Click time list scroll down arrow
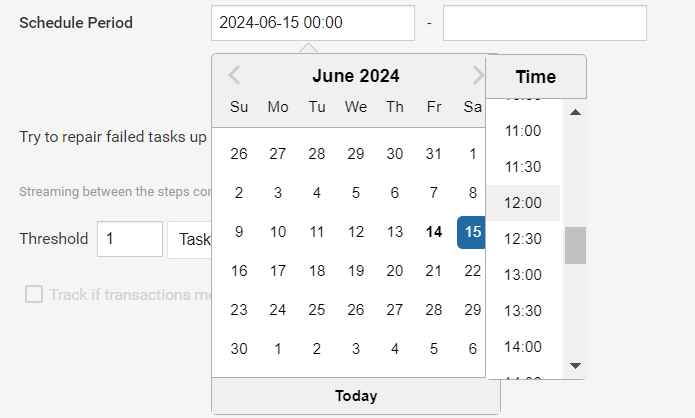This screenshot has width=695, height=418. 575,366
